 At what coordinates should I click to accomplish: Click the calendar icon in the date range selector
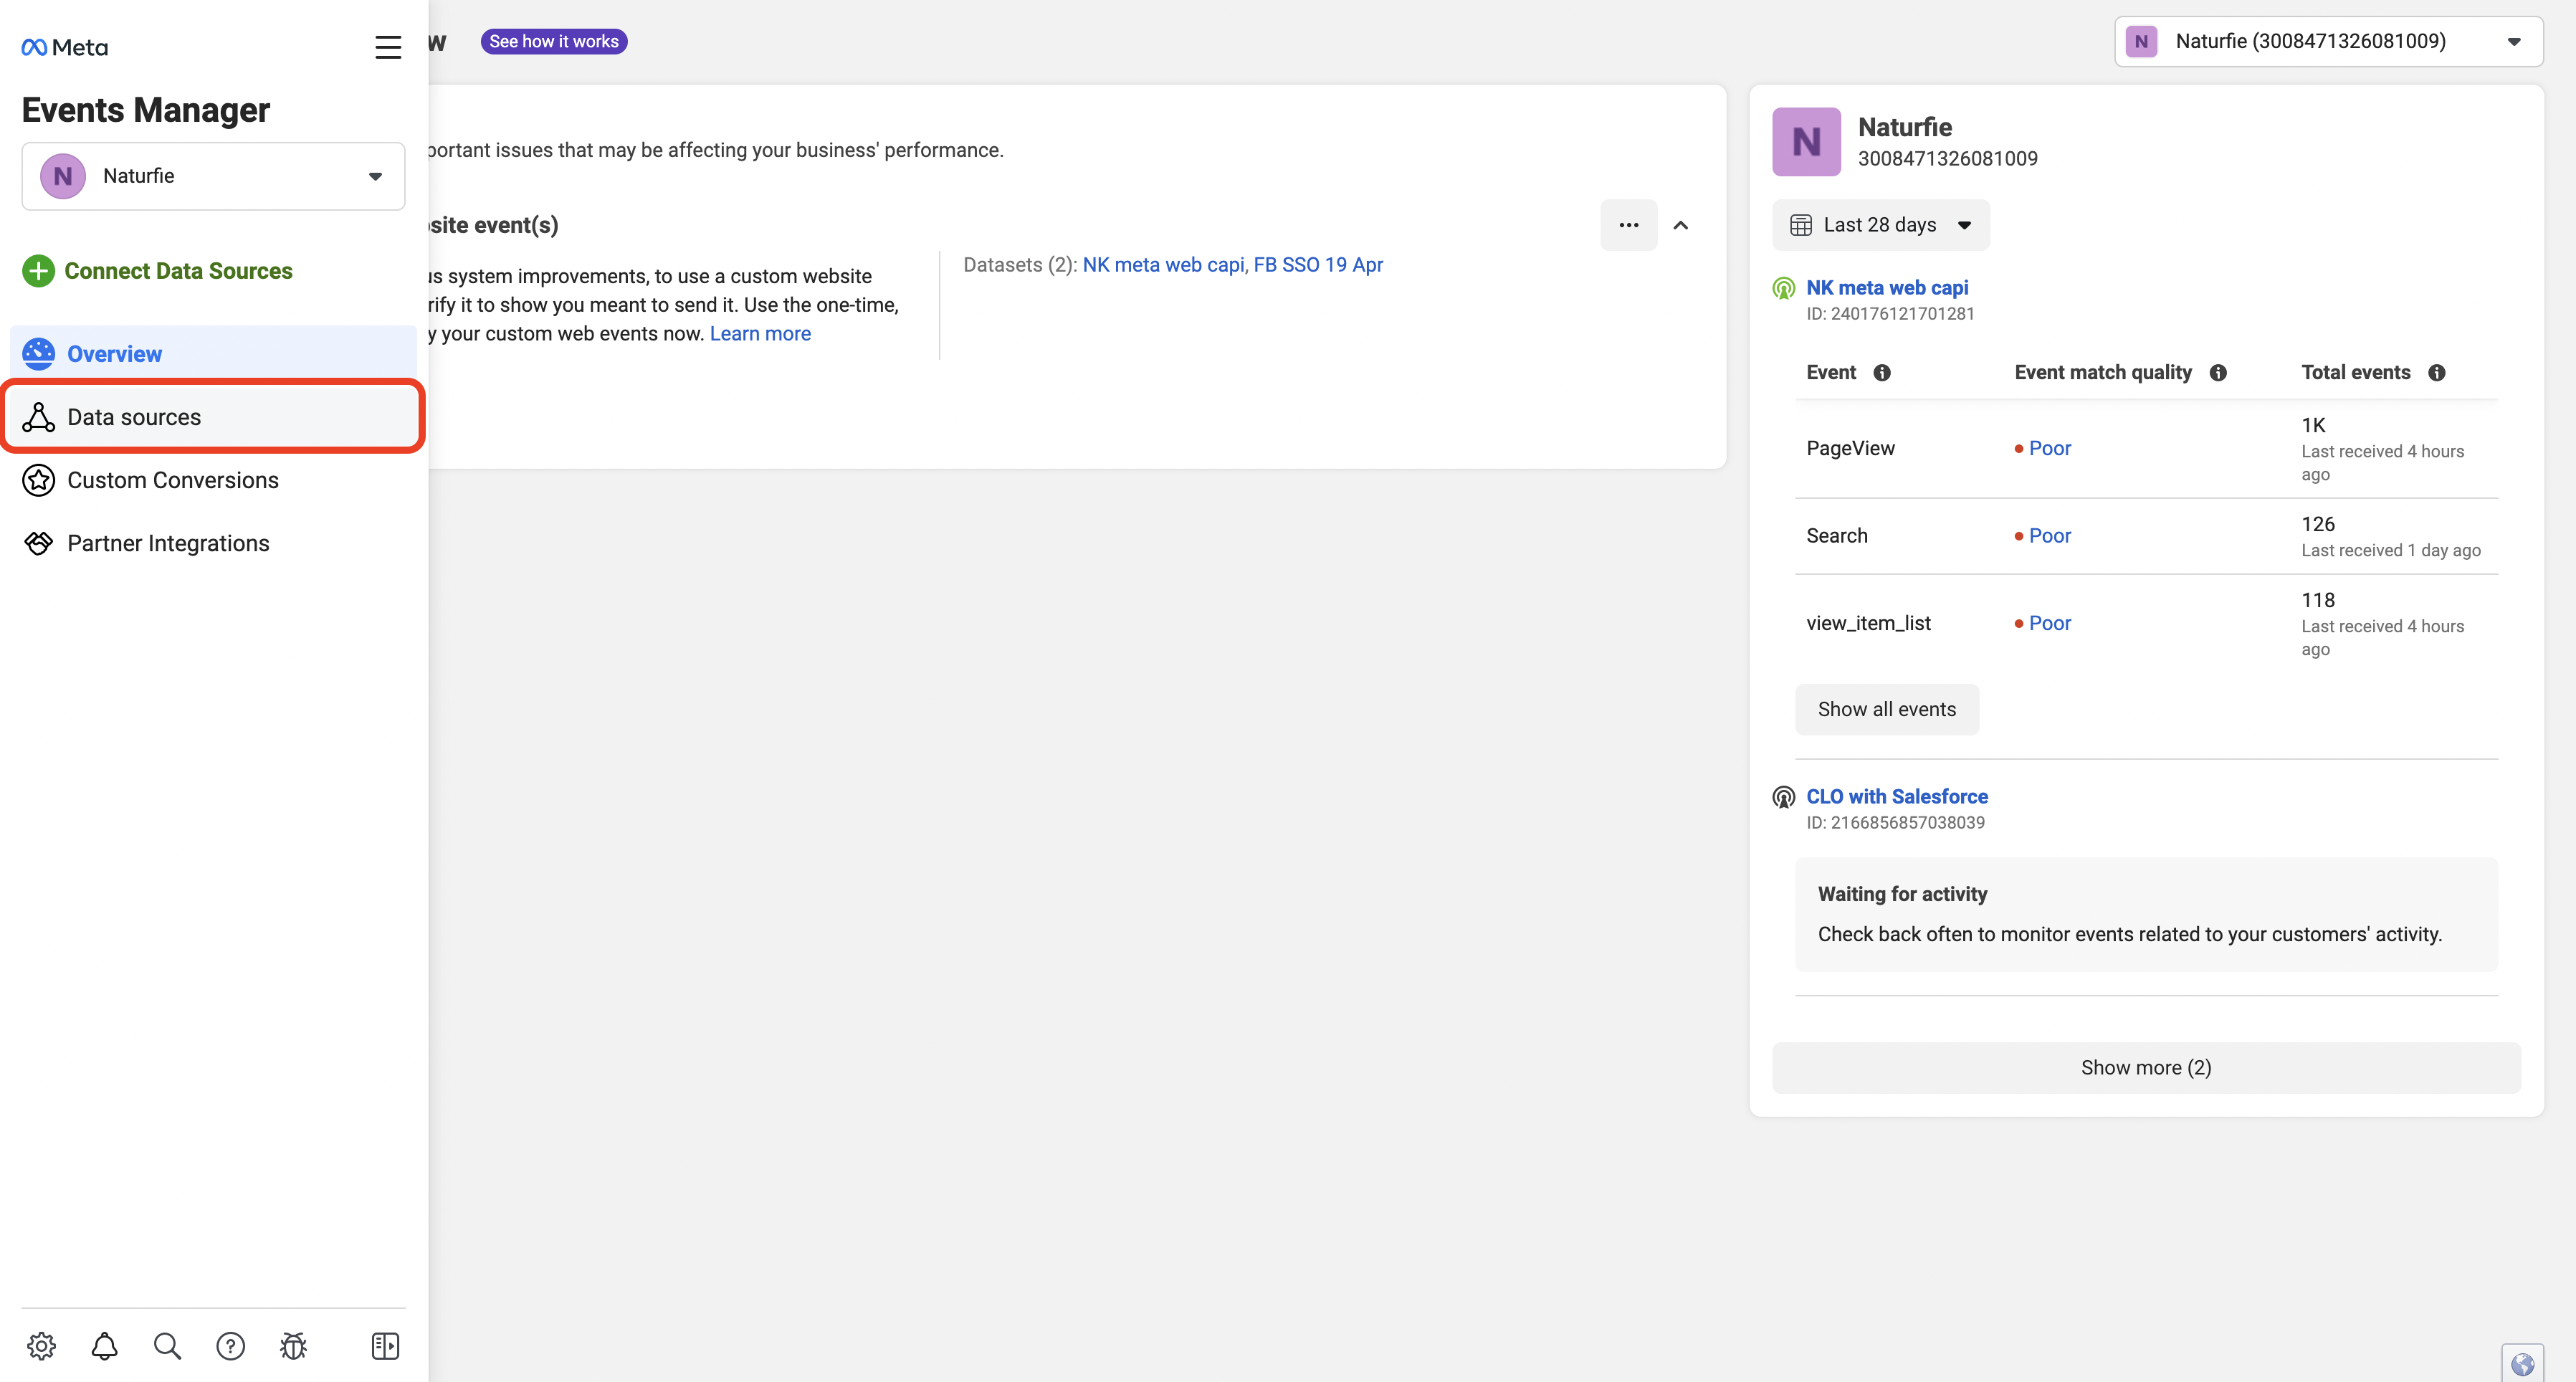tap(1801, 225)
